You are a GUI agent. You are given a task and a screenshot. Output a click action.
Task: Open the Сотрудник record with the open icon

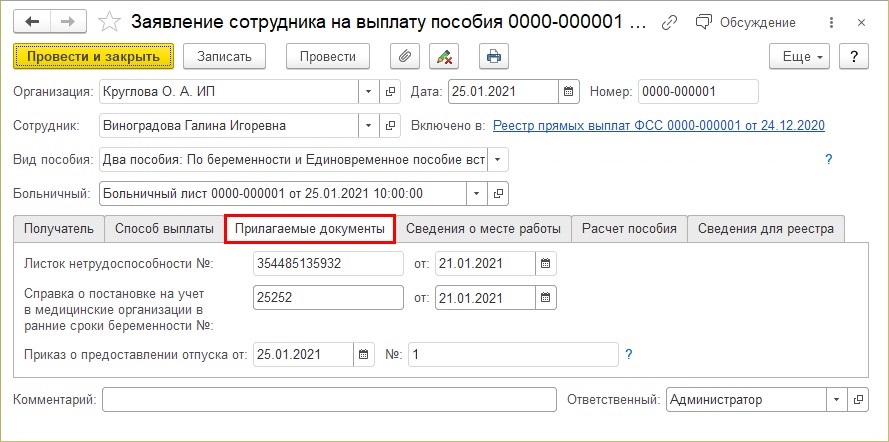click(x=390, y=126)
